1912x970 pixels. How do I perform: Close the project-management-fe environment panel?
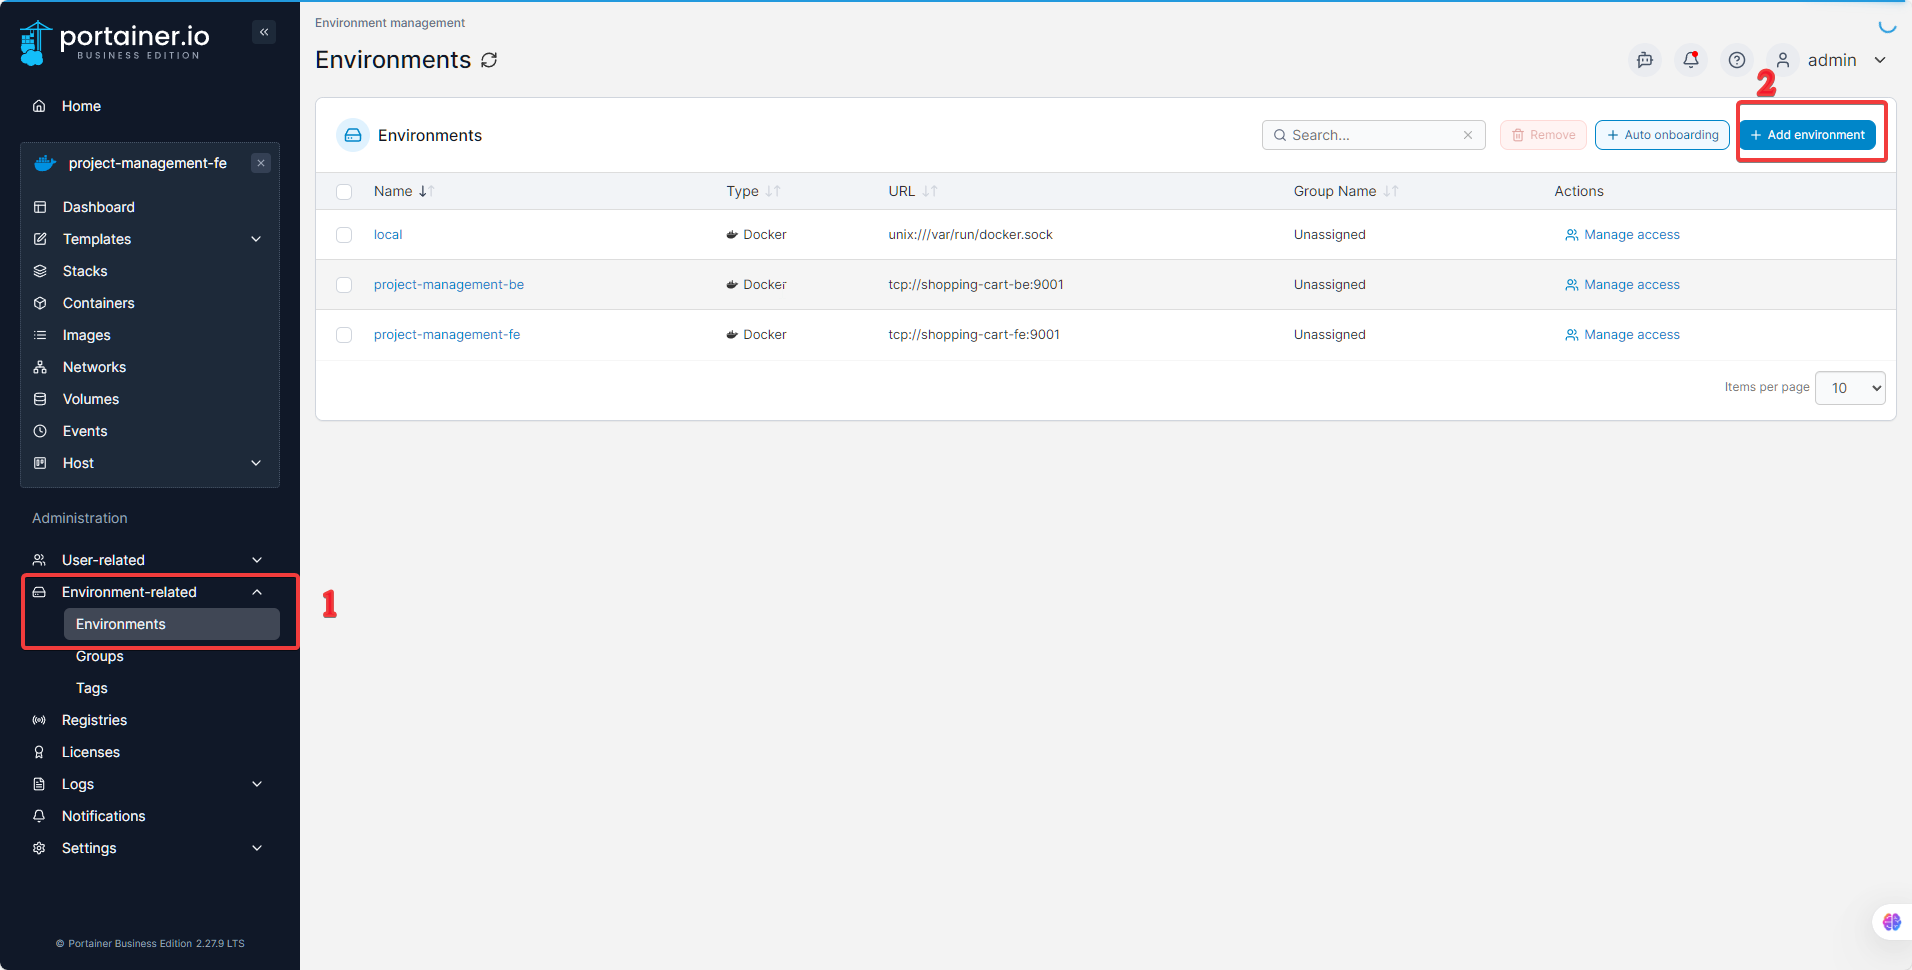(x=261, y=163)
